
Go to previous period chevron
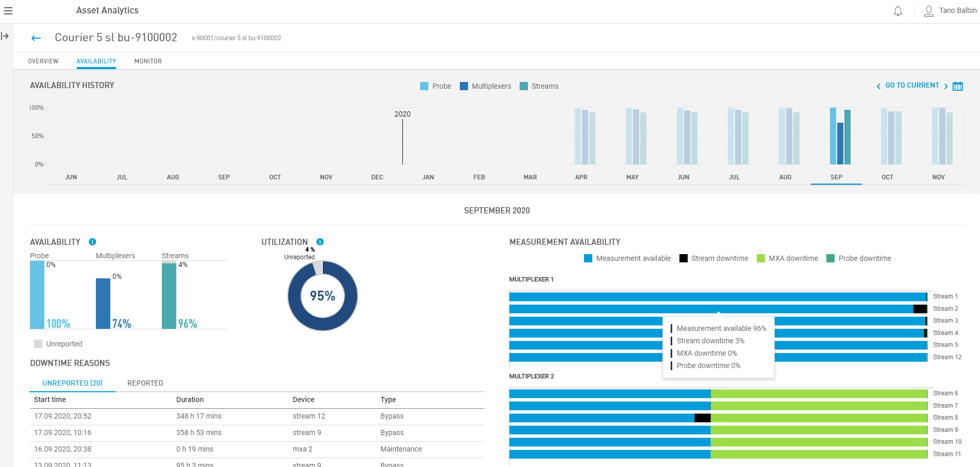click(x=878, y=86)
